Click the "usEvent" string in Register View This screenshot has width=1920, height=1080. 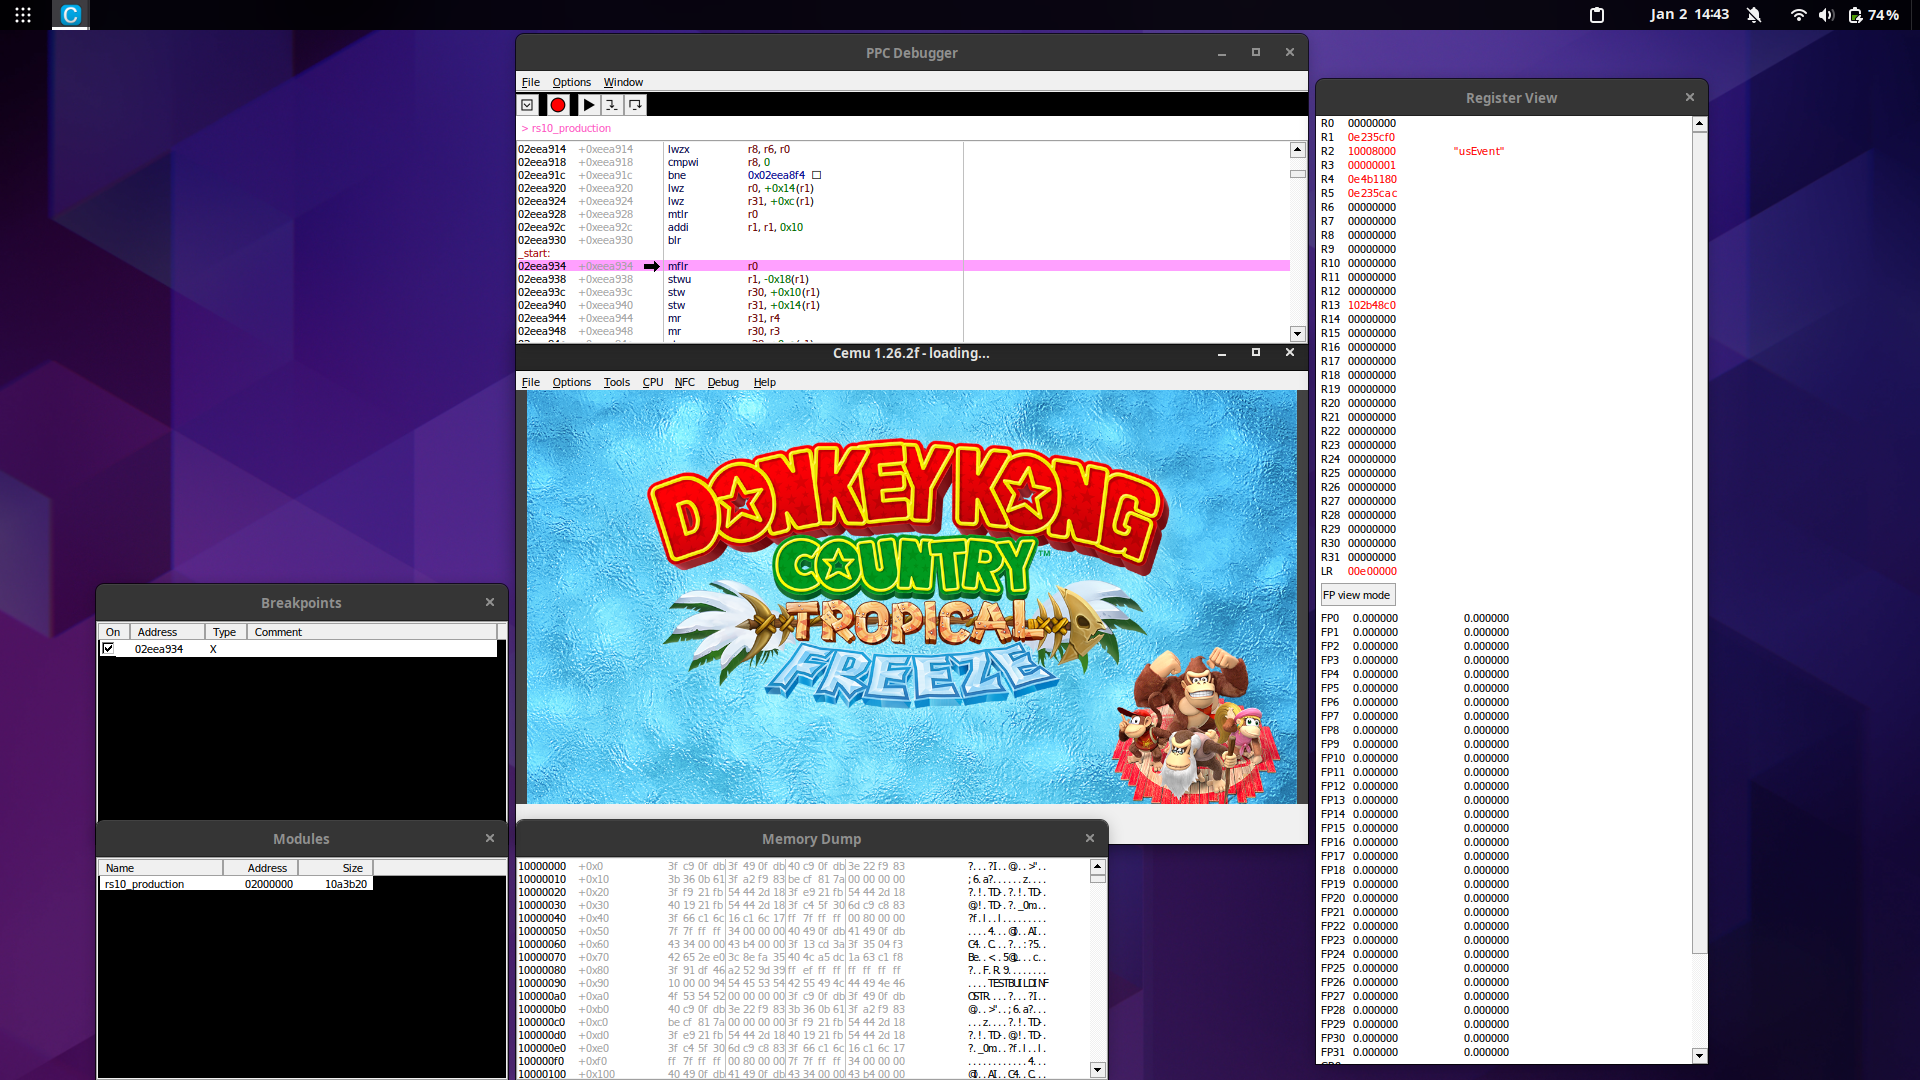(x=1479, y=152)
